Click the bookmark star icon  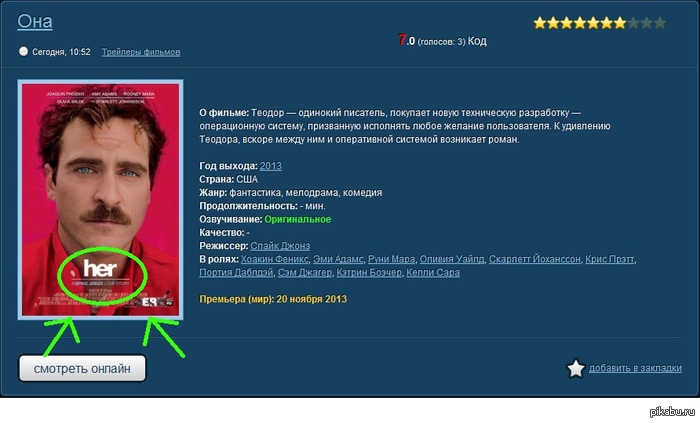coord(575,369)
